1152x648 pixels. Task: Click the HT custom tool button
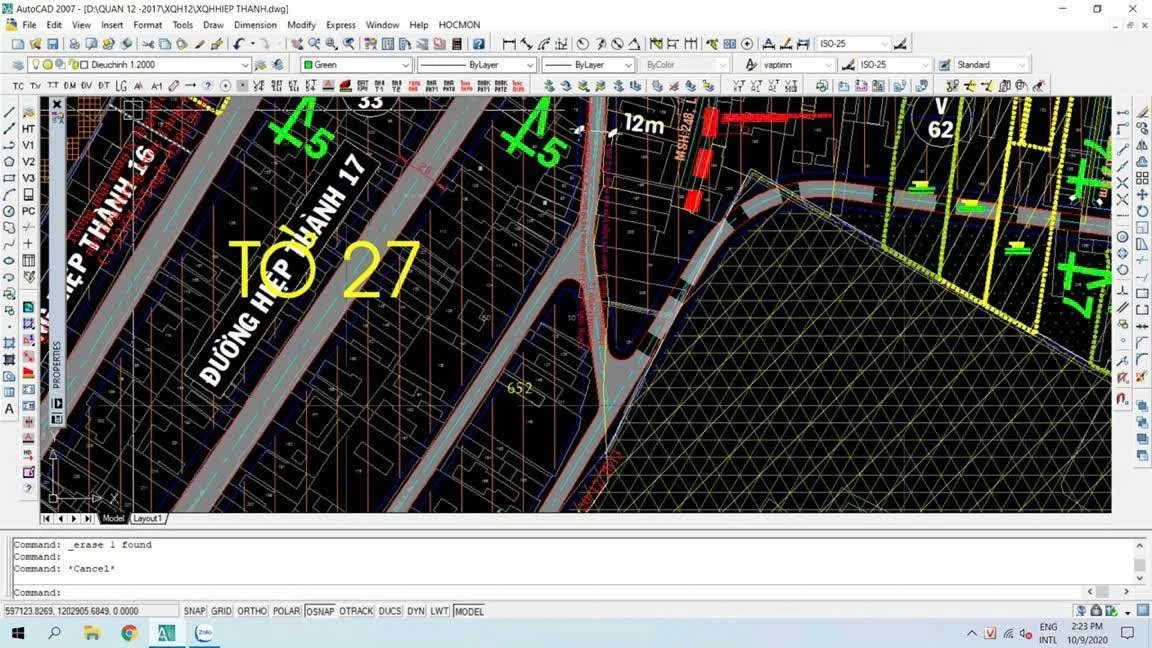tap(28, 129)
